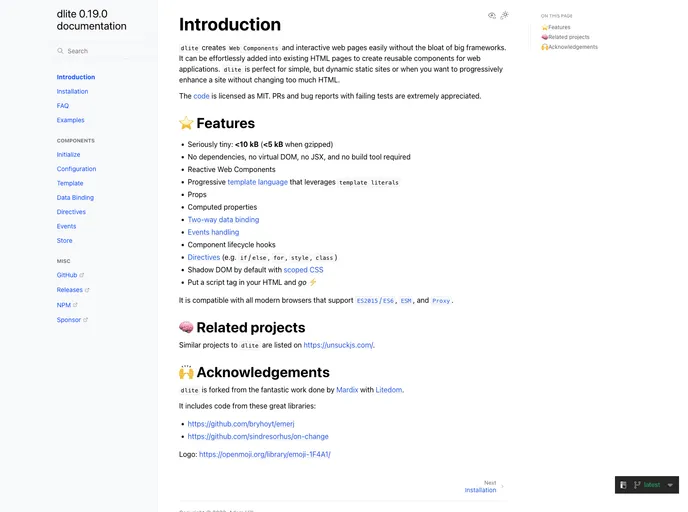Click the 'COMPONENTS' sidebar section caption
688x512 pixels.
75,141
